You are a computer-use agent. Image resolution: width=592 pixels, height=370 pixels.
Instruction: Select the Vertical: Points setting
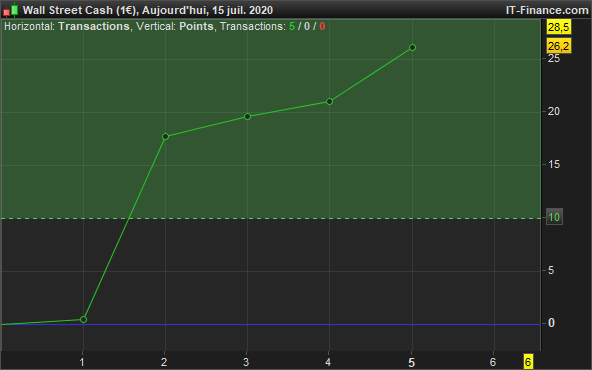(174, 26)
